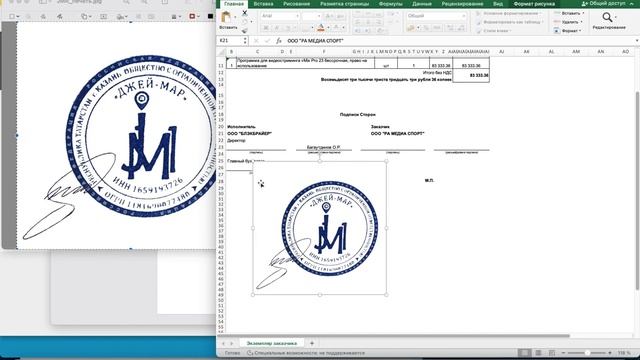This screenshot has width=640, height=360.
Task: Click the select-all corner of the worksheet
Action: click(221, 52)
